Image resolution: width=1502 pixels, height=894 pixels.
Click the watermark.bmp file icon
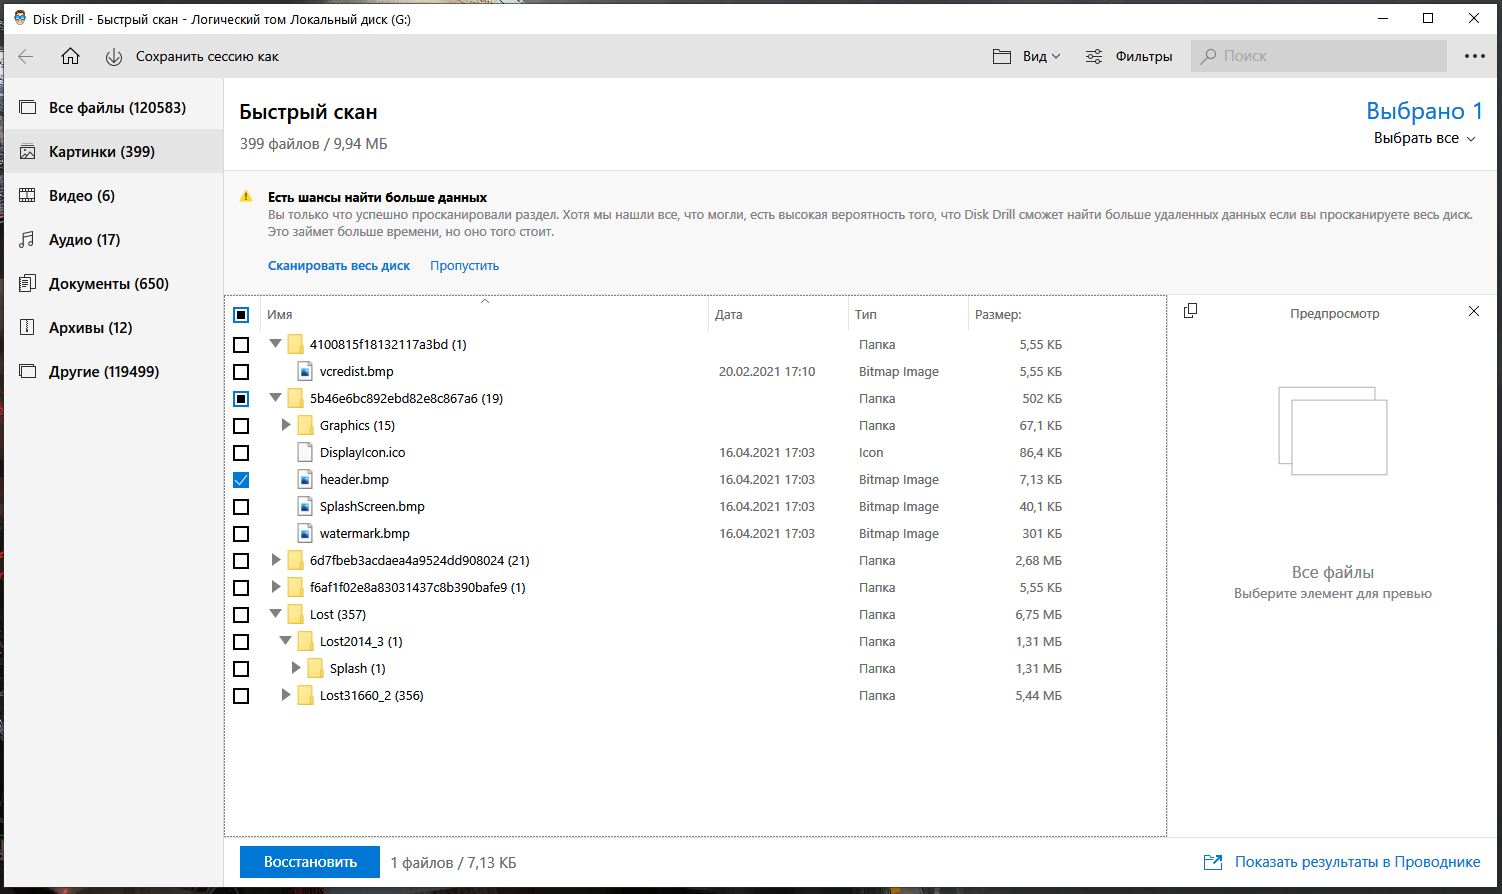[305, 533]
